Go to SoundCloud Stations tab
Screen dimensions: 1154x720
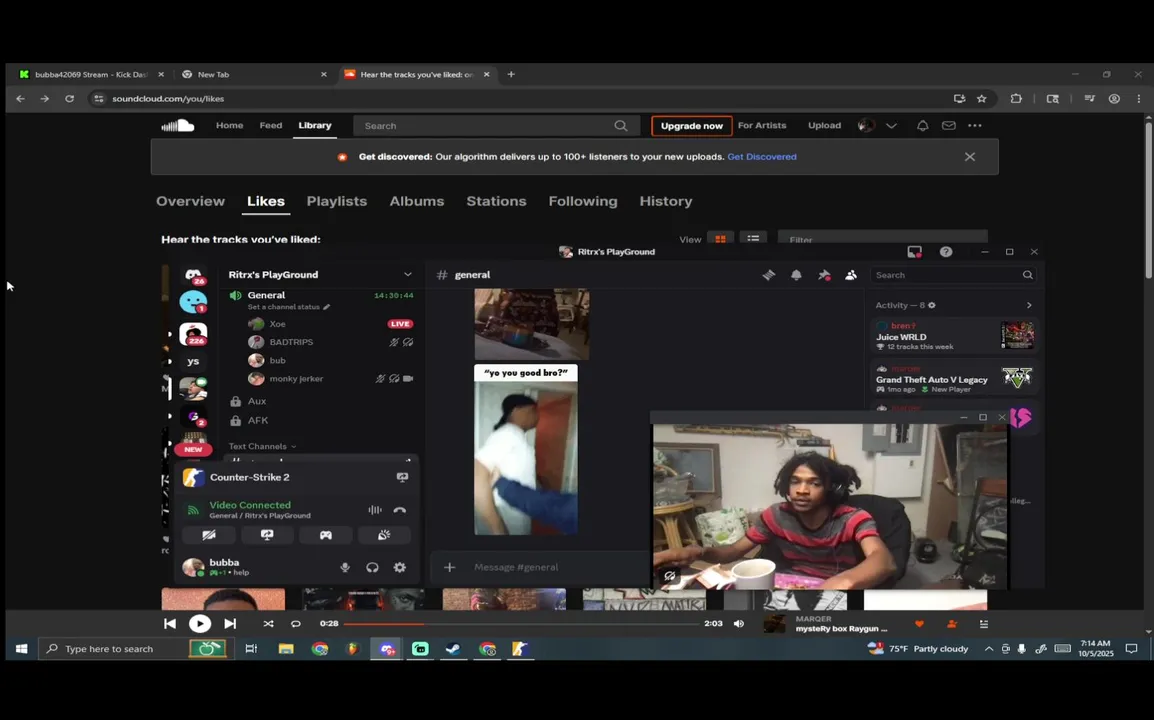[496, 201]
